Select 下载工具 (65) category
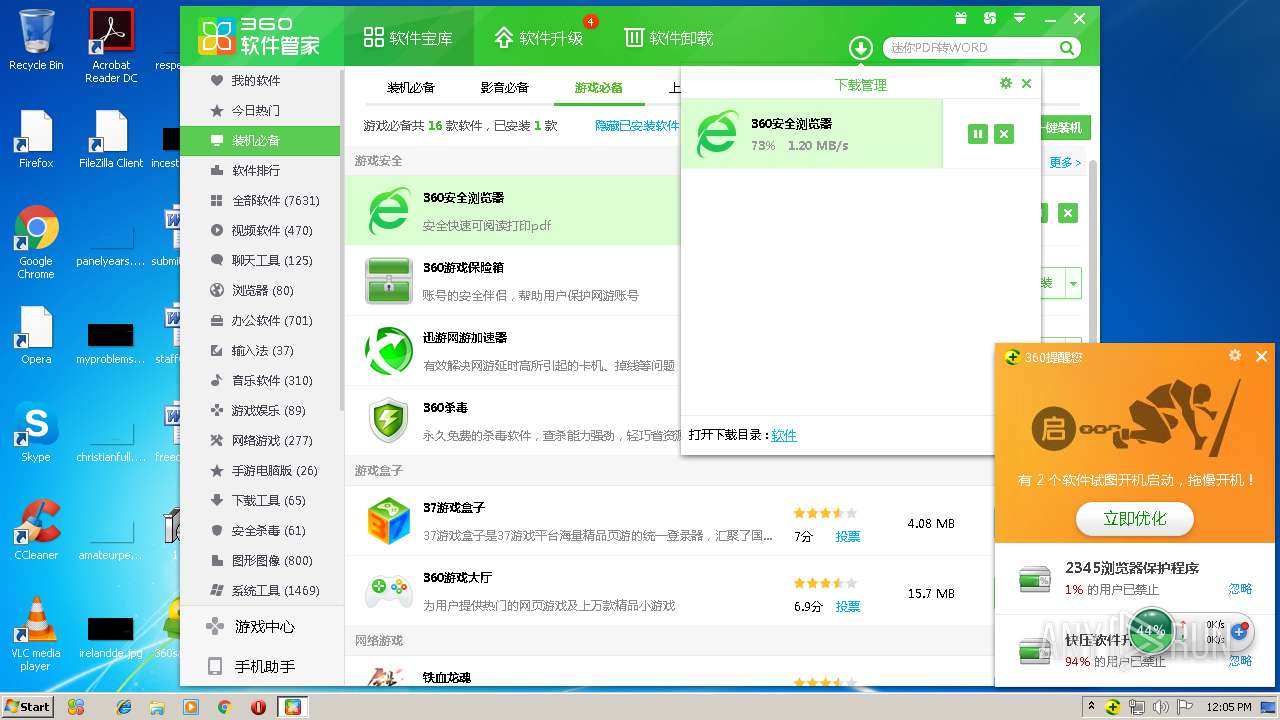Image resolution: width=1280 pixels, height=720 pixels. (x=260, y=500)
